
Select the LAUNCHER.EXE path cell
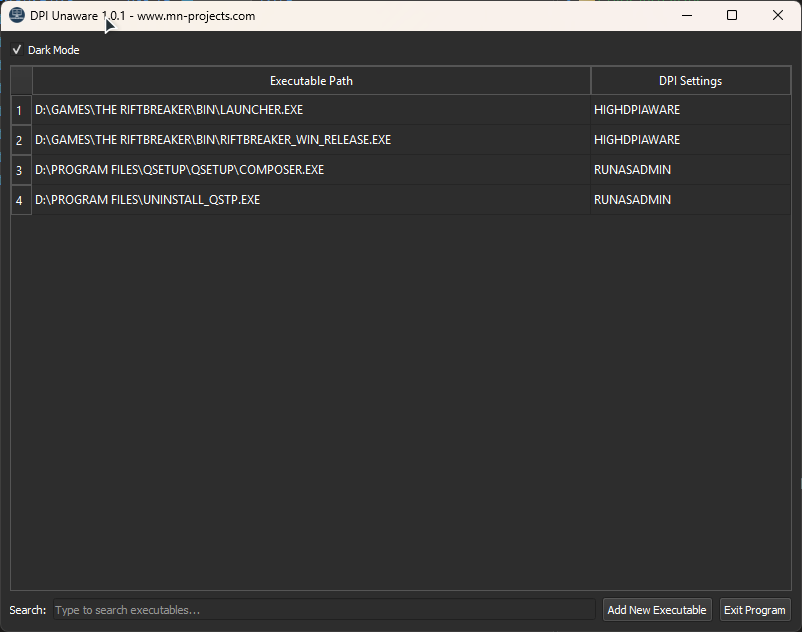pos(311,110)
